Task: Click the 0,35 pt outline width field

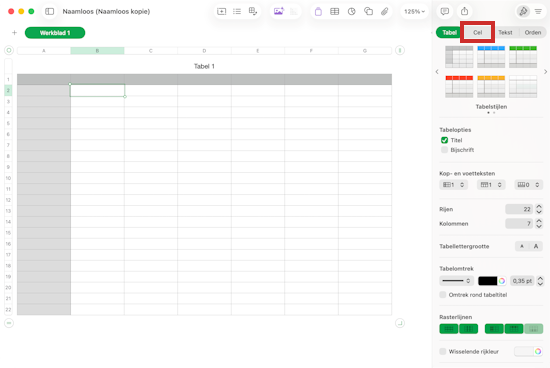Action: tap(522, 281)
